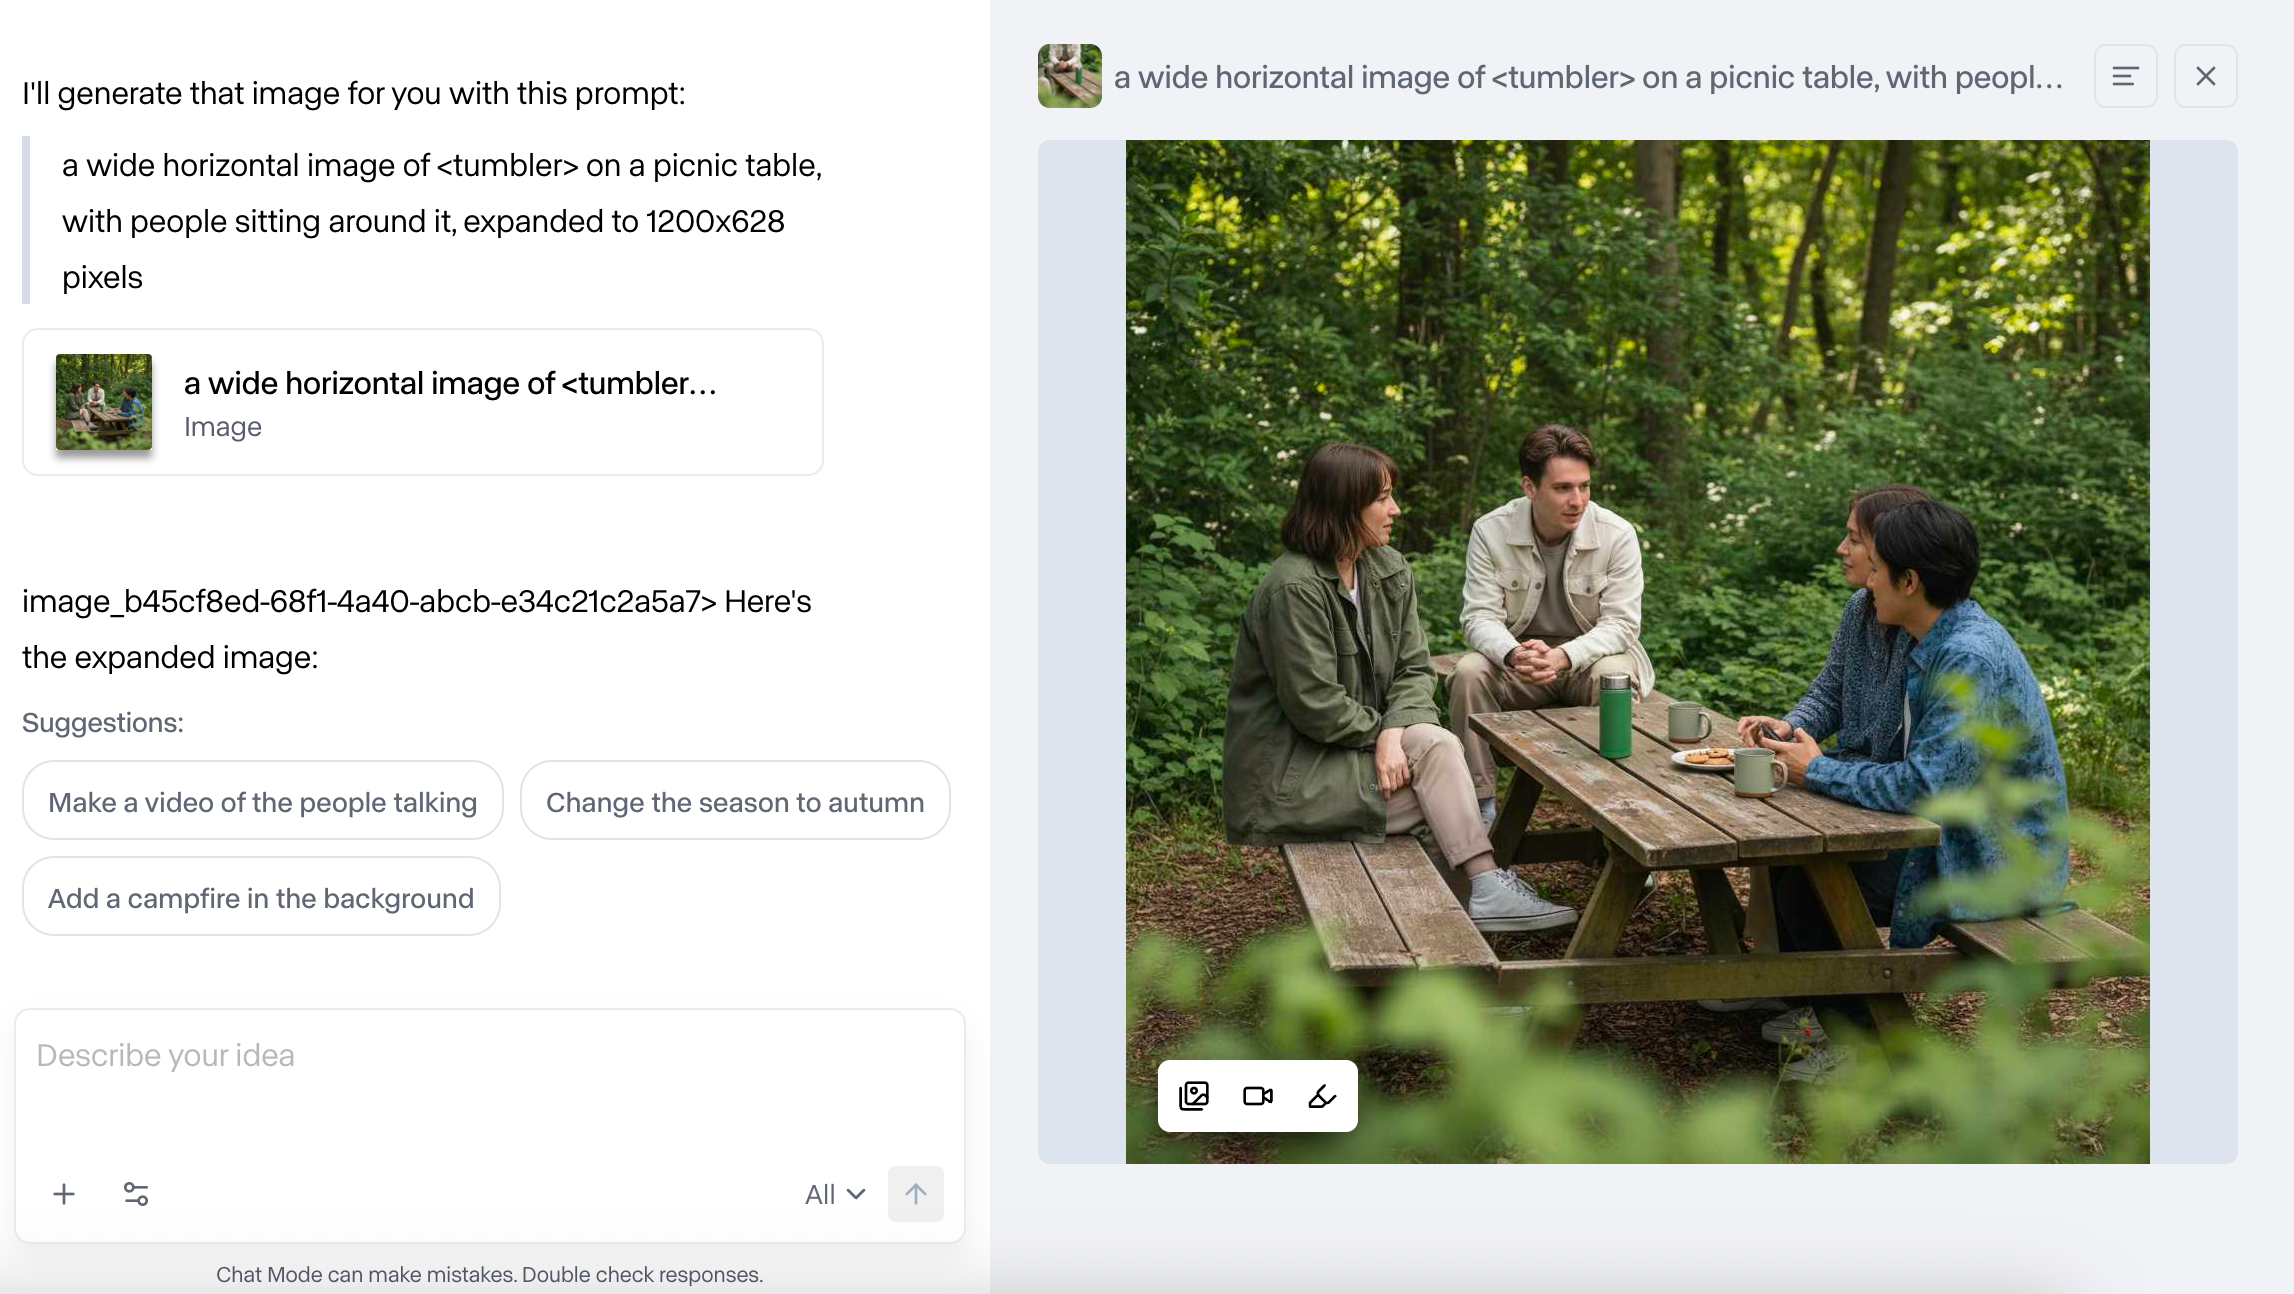The image size is (2294, 1294).
Task: Expand the All mode dropdown
Action: (x=835, y=1194)
